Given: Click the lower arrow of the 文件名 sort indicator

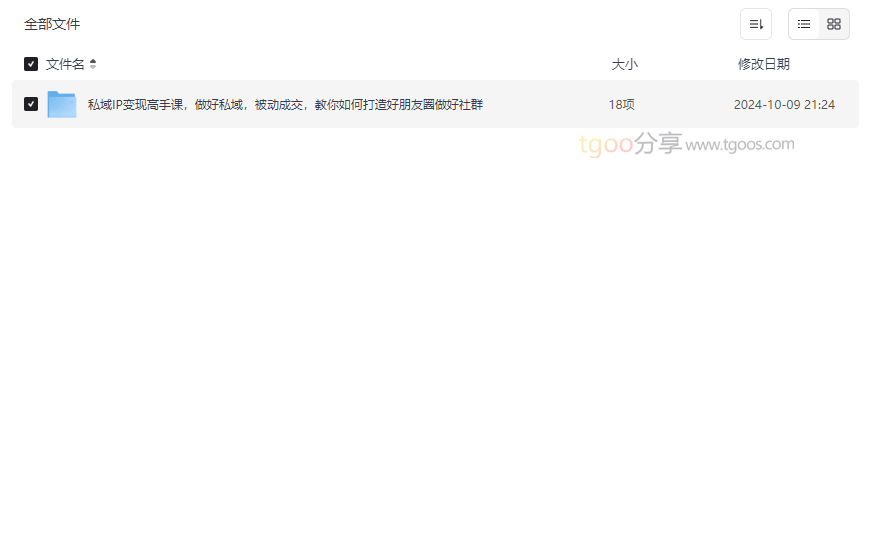Looking at the screenshot, I should [93, 67].
